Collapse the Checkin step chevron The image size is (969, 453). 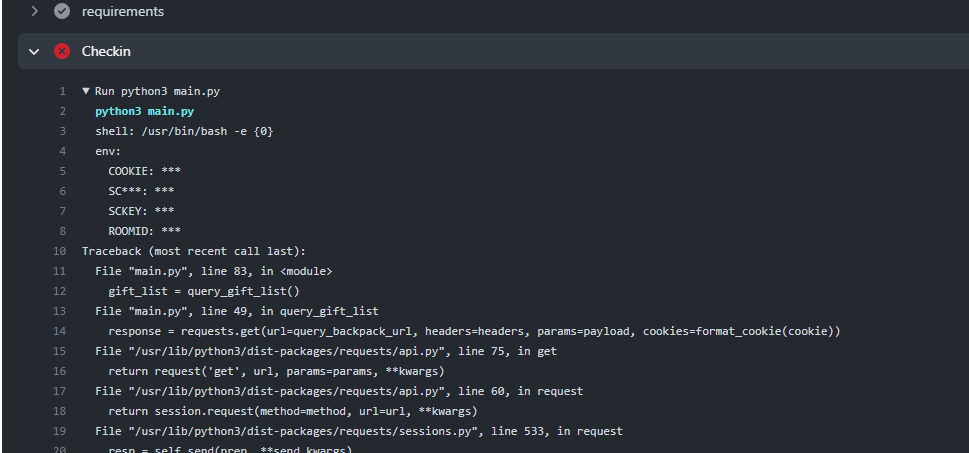pos(35,51)
